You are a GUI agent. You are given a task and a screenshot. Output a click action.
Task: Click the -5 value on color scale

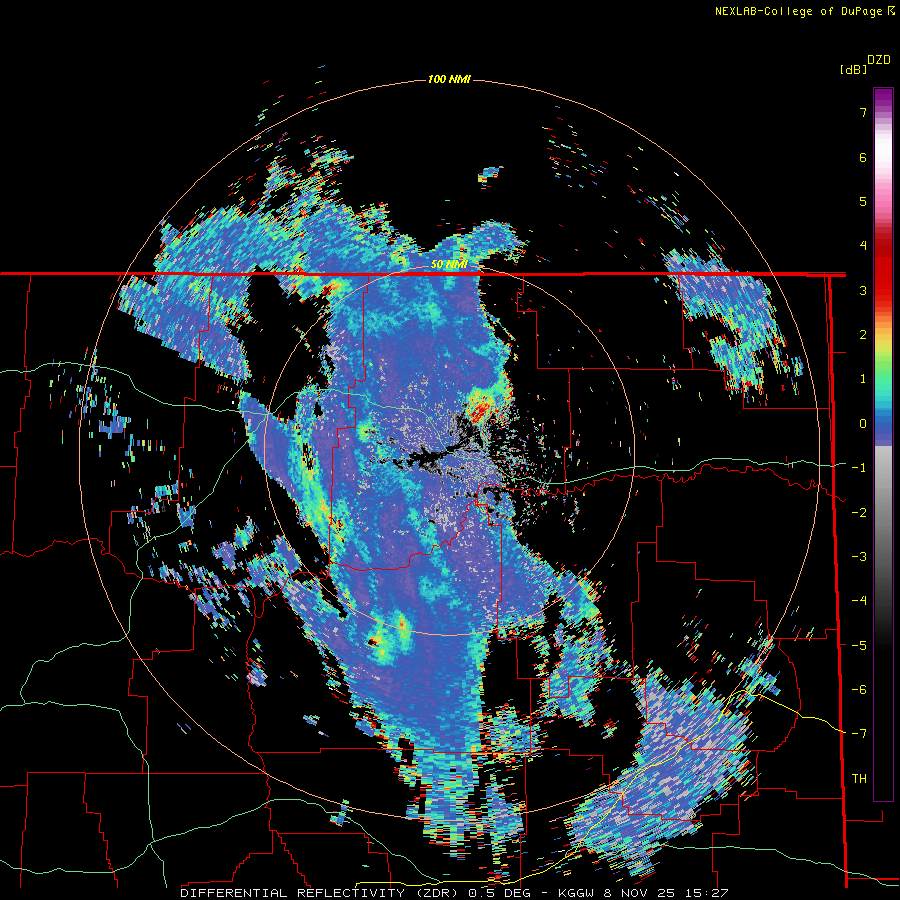pyautogui.click(x=859, y=646)
